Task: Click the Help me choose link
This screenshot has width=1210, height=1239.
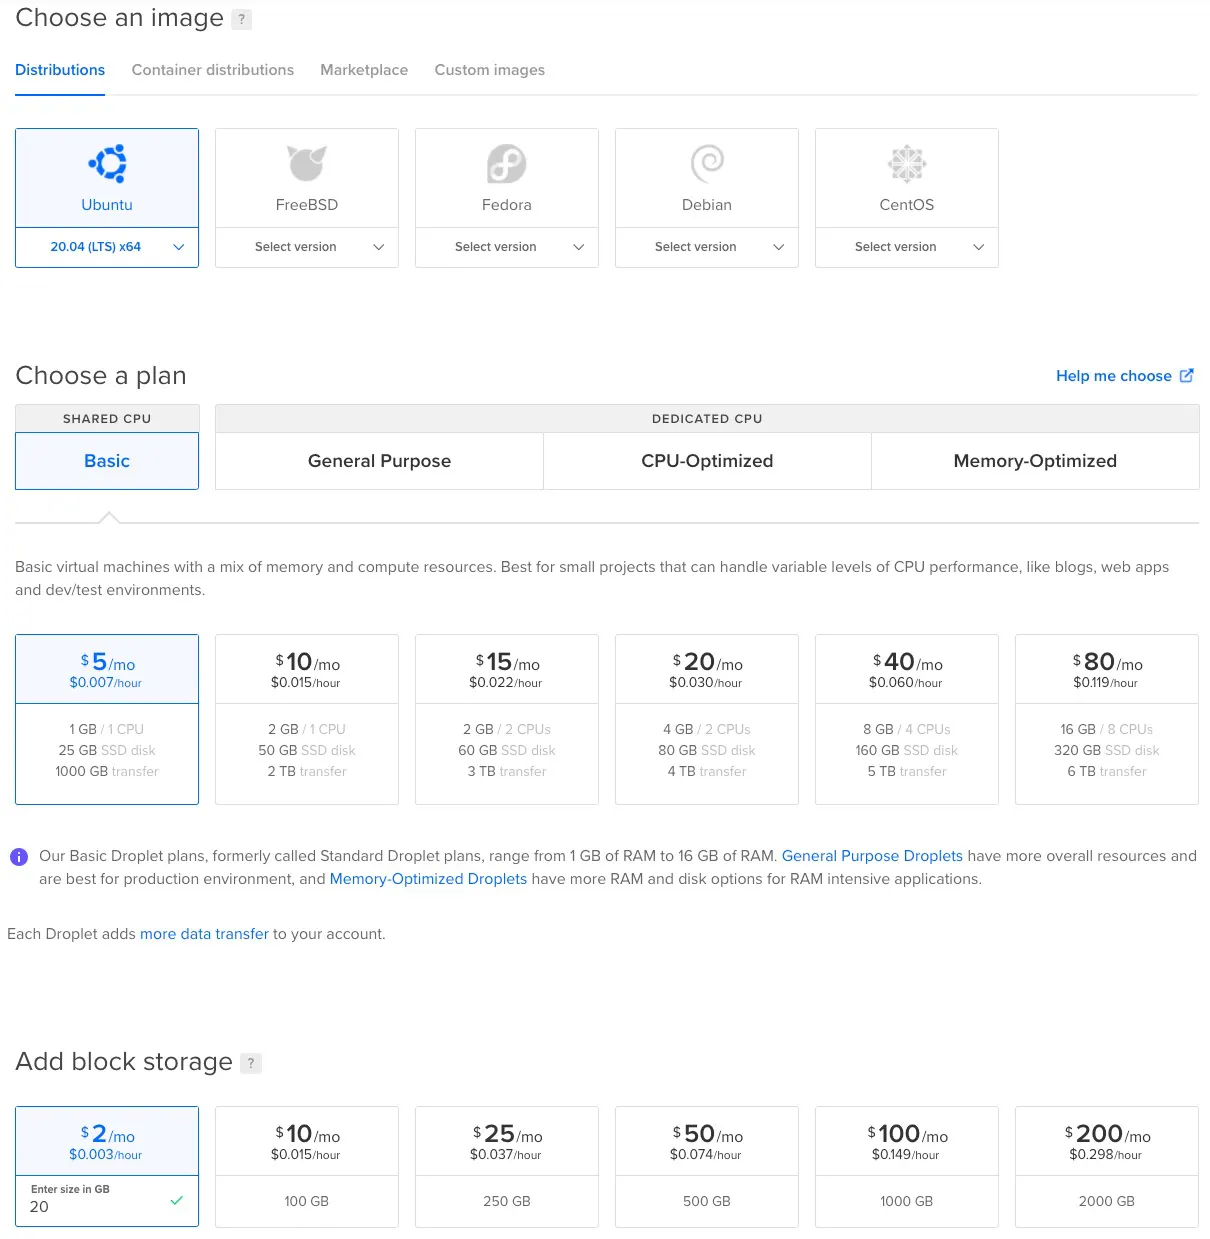Action: tap(1114, 375)
